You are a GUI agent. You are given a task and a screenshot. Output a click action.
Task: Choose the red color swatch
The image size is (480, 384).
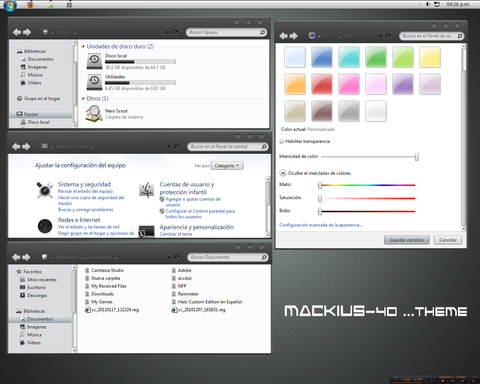pos(322,84)
